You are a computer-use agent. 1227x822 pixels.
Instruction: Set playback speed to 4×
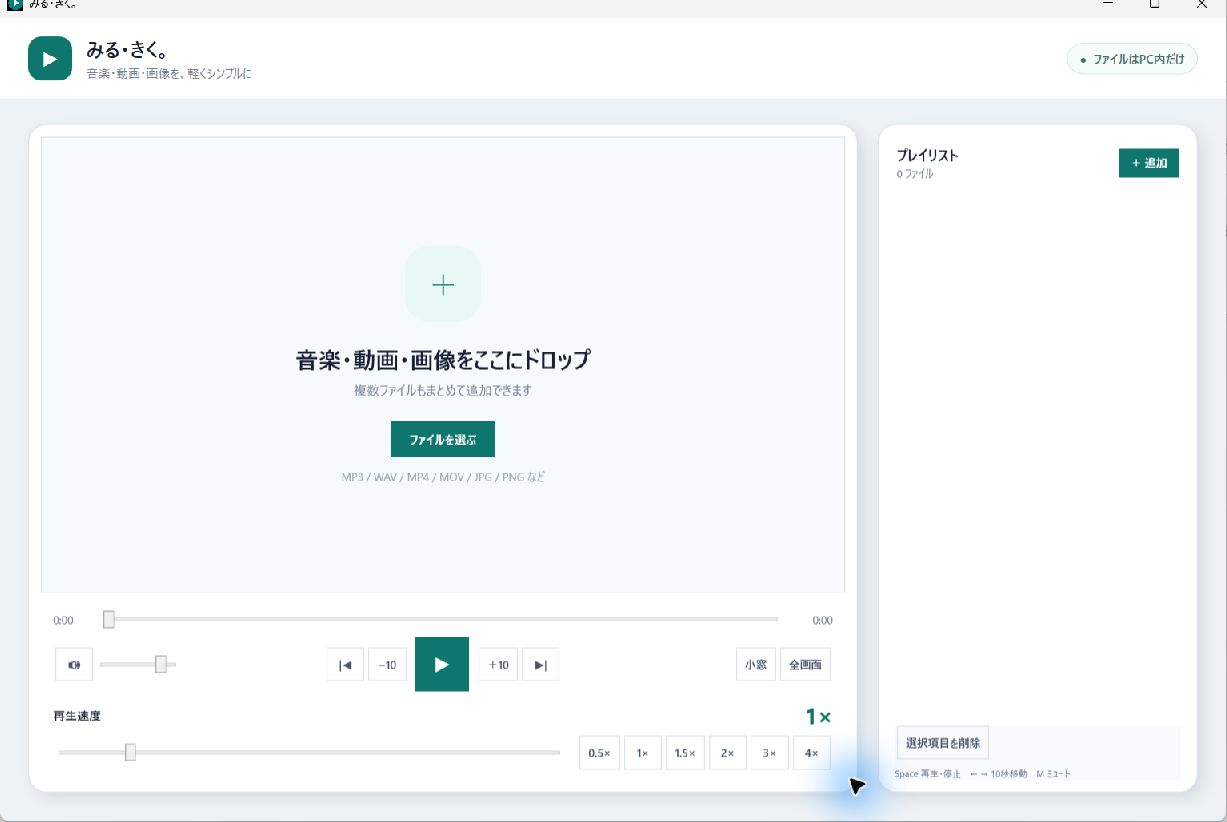pos(811,753)
